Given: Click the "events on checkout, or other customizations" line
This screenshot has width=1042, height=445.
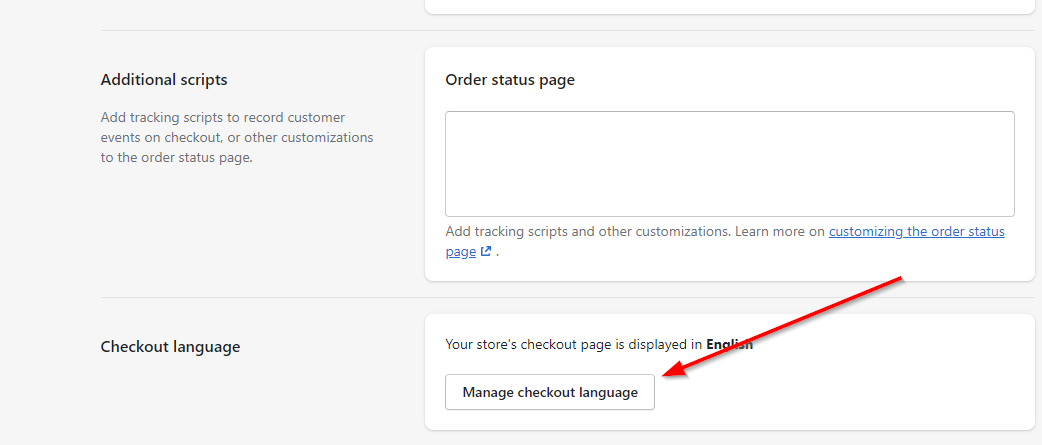Looking at the screenshot, I should pyautogui.click(x=237, y=138).
